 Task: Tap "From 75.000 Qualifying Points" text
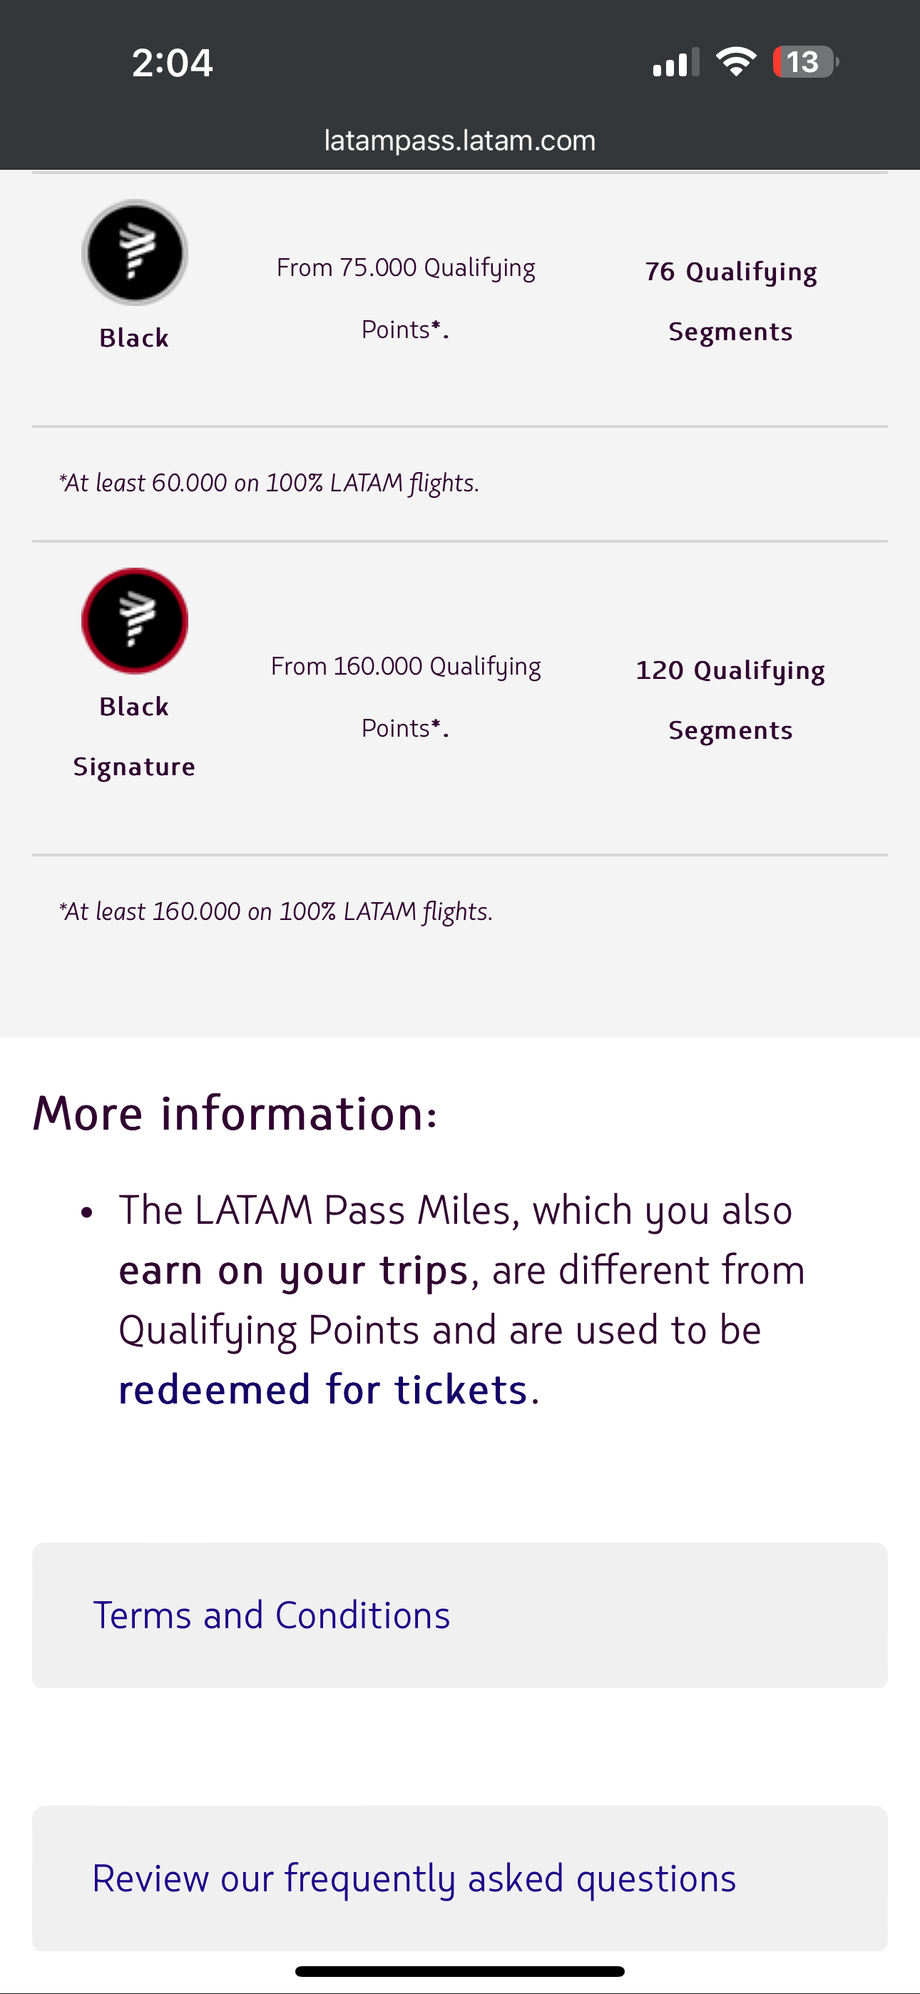pos(406,298)
